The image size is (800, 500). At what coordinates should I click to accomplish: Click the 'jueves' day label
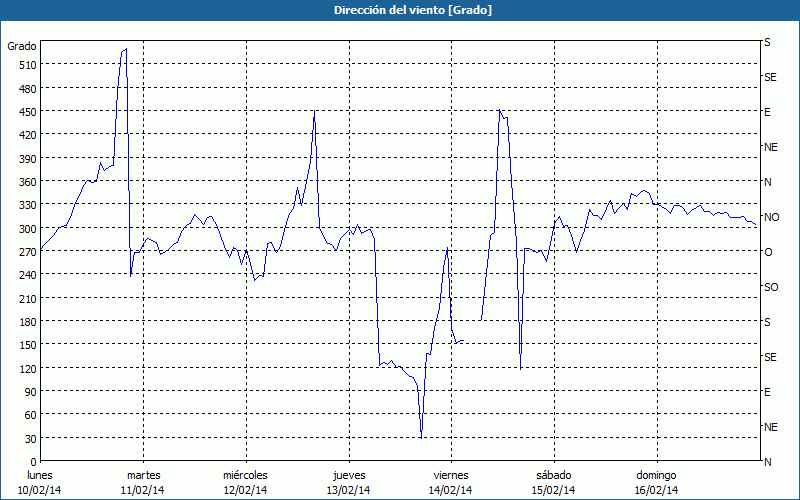pyautogui.click(x=348, y=475)
